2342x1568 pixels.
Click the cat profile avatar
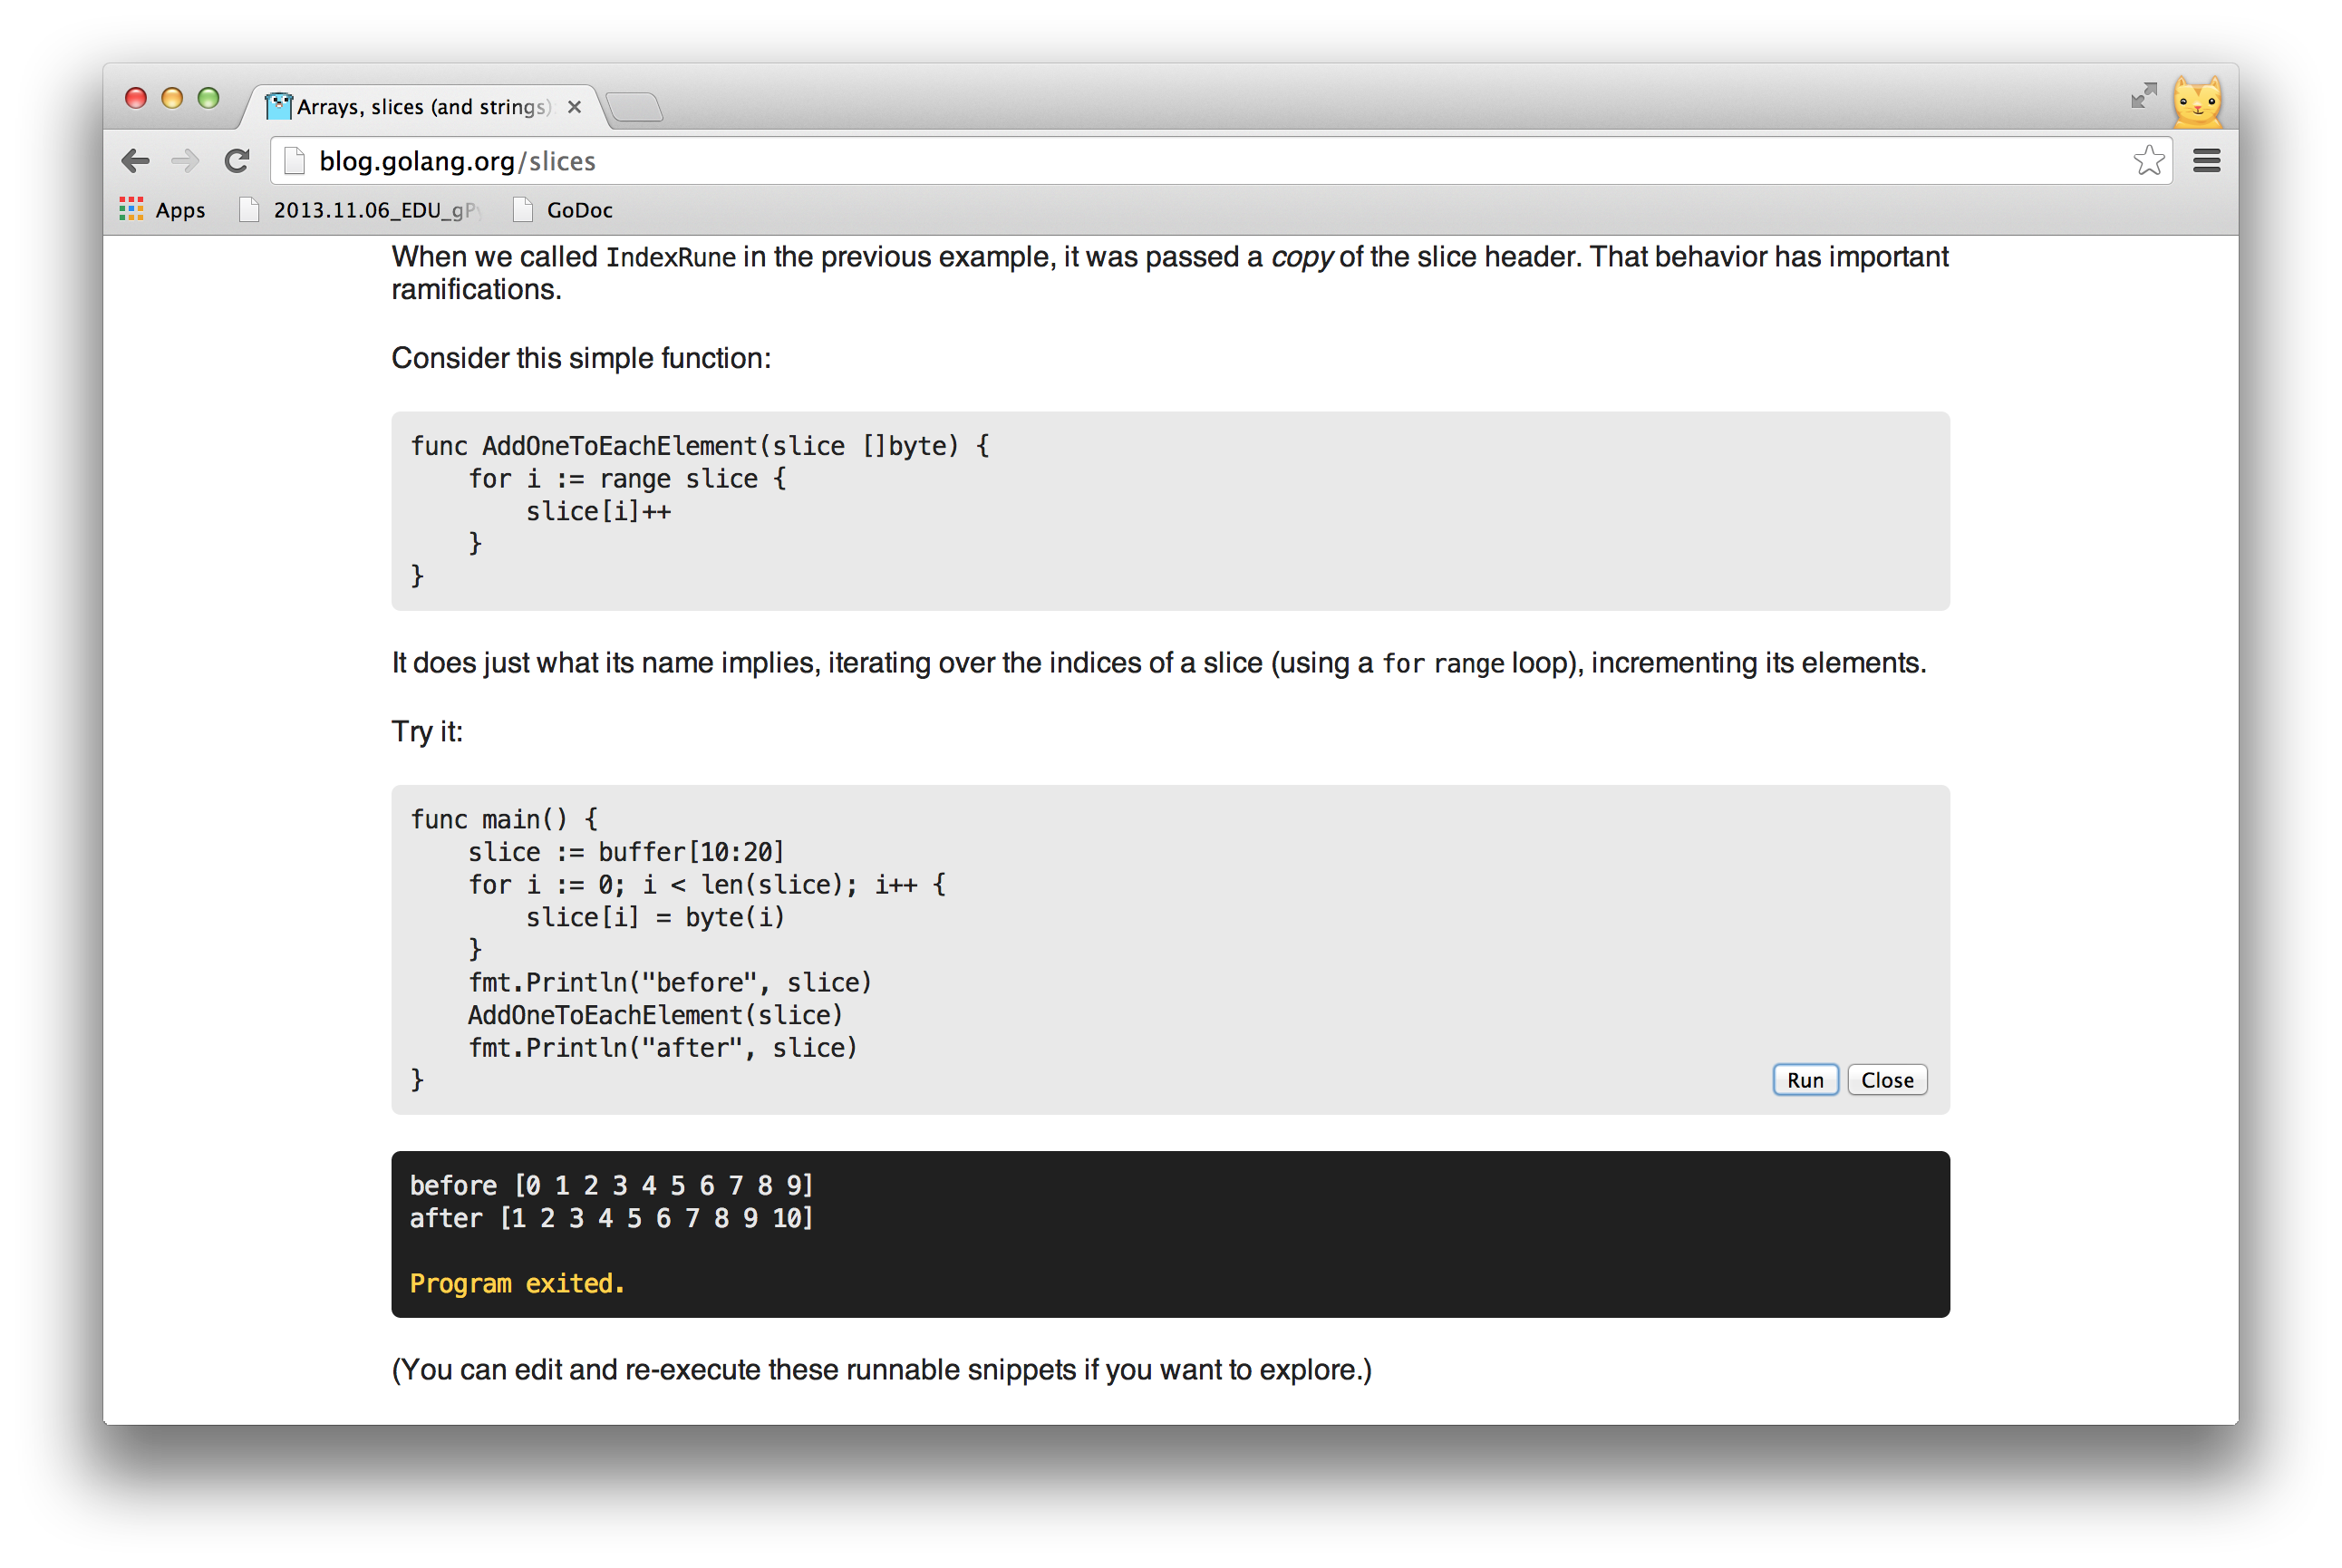click(2197, 103)
